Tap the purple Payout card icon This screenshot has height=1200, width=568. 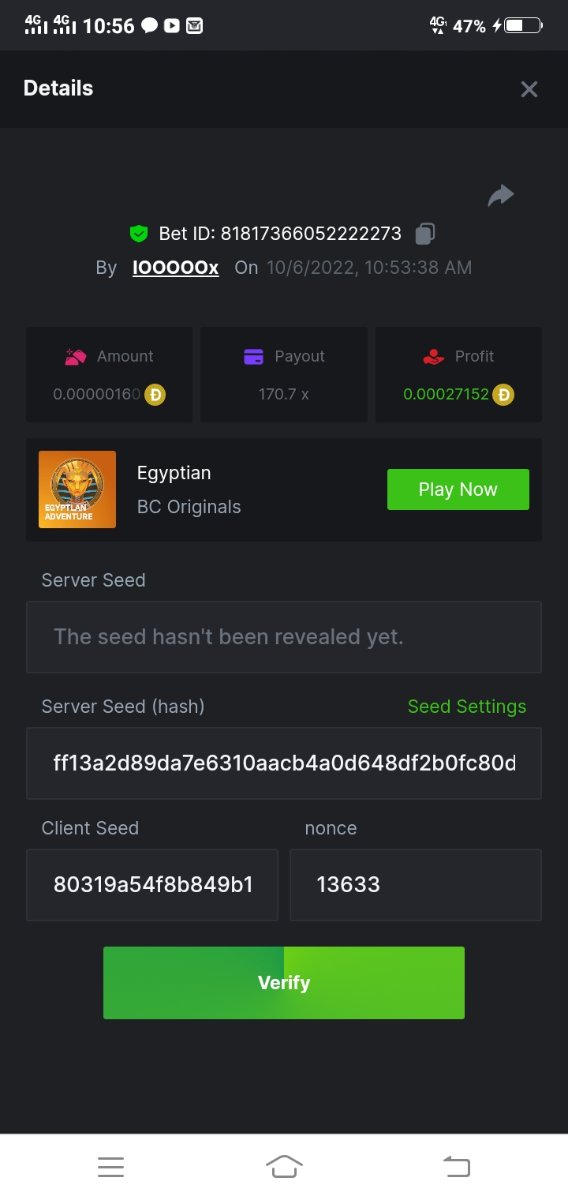(x=254, y=356)
